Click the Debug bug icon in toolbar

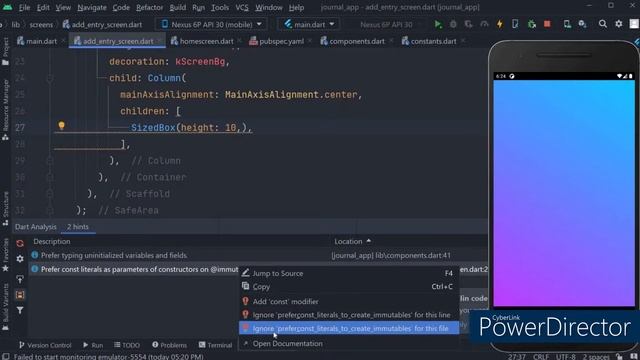pyautogui.click(x=453, y=24)
